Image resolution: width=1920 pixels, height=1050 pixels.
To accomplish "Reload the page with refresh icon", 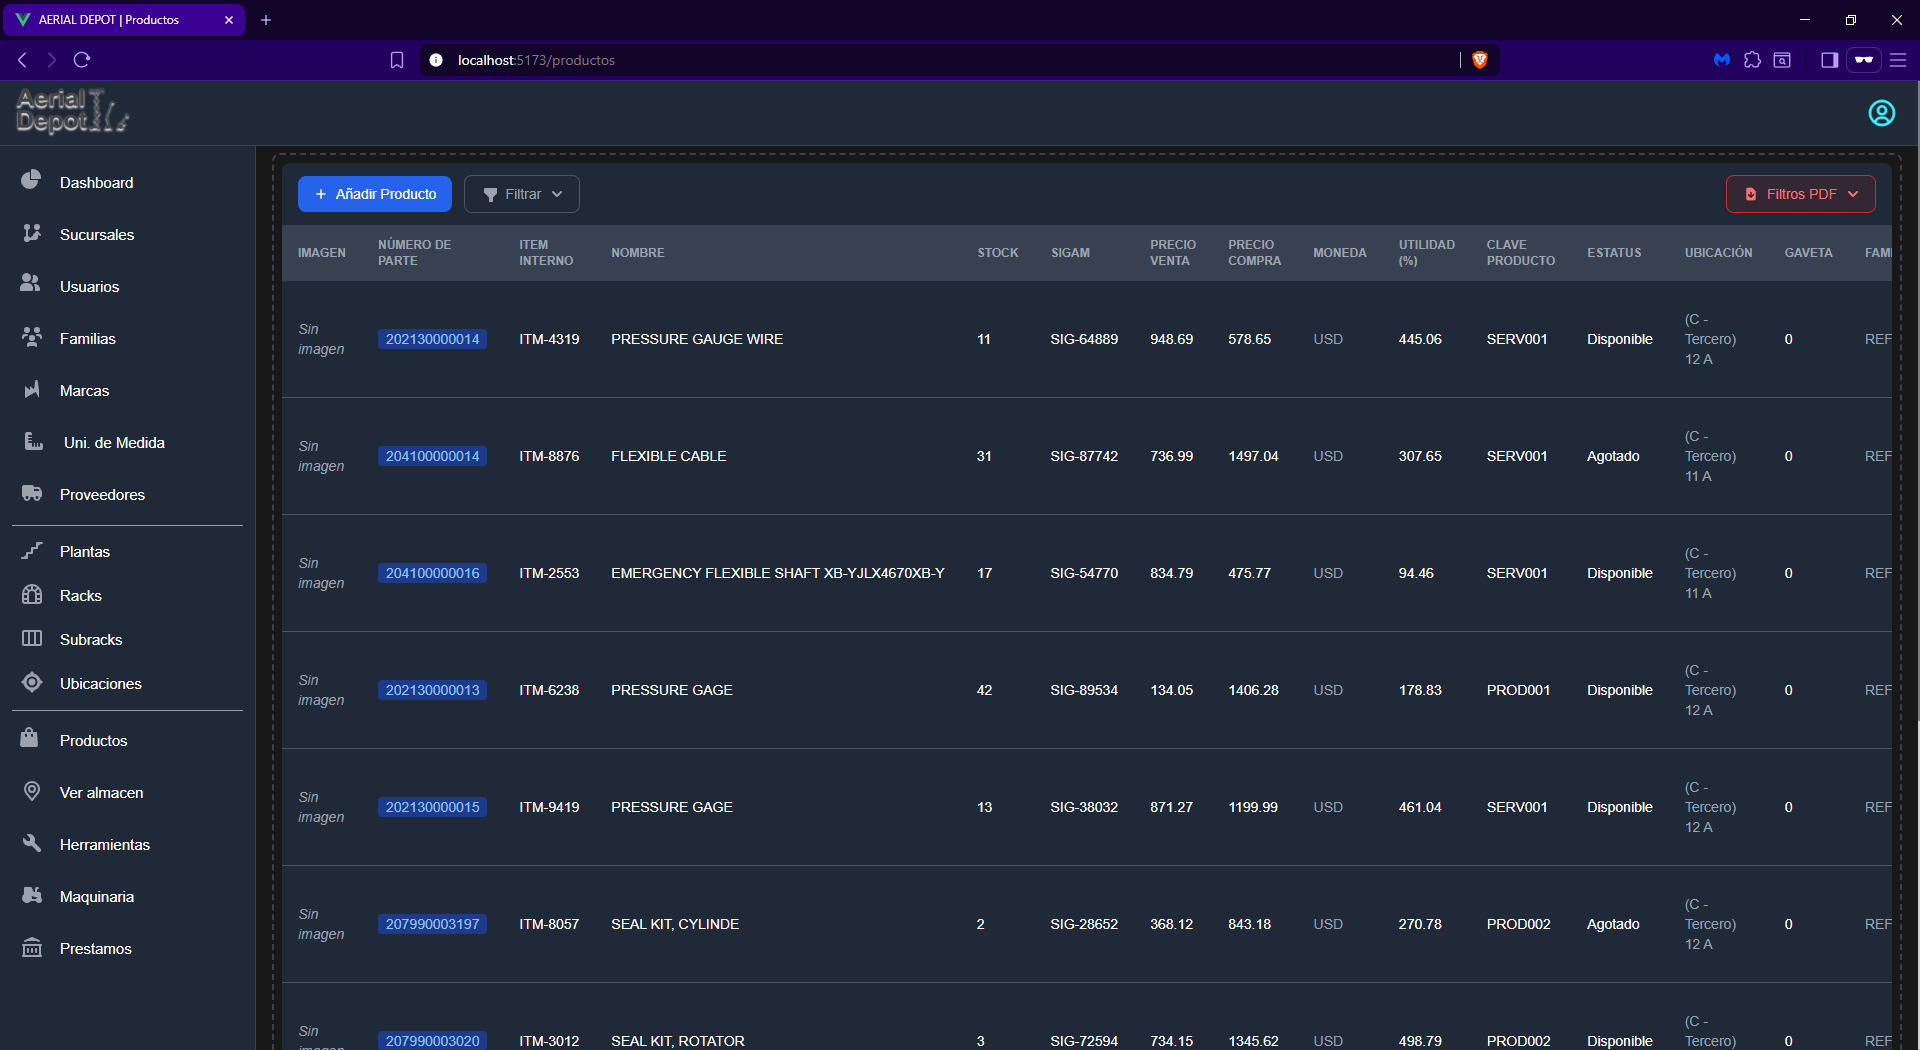I will tap(82, 60).
